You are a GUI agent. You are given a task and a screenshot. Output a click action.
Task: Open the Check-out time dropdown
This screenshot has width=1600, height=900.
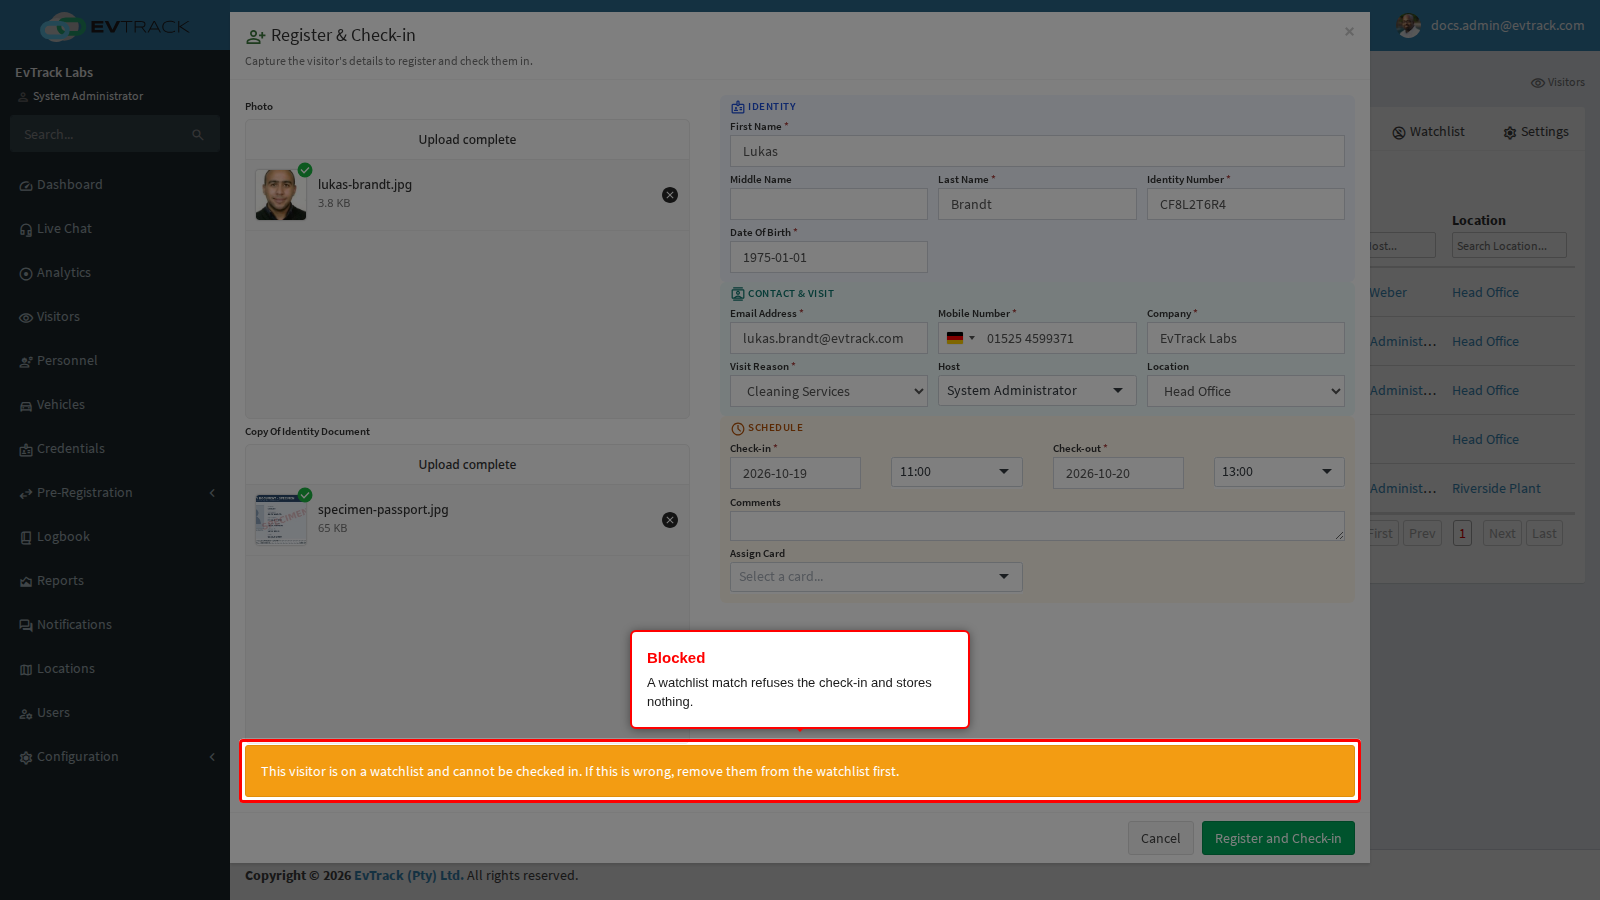pyautogui.click(x=1279, y=472)
